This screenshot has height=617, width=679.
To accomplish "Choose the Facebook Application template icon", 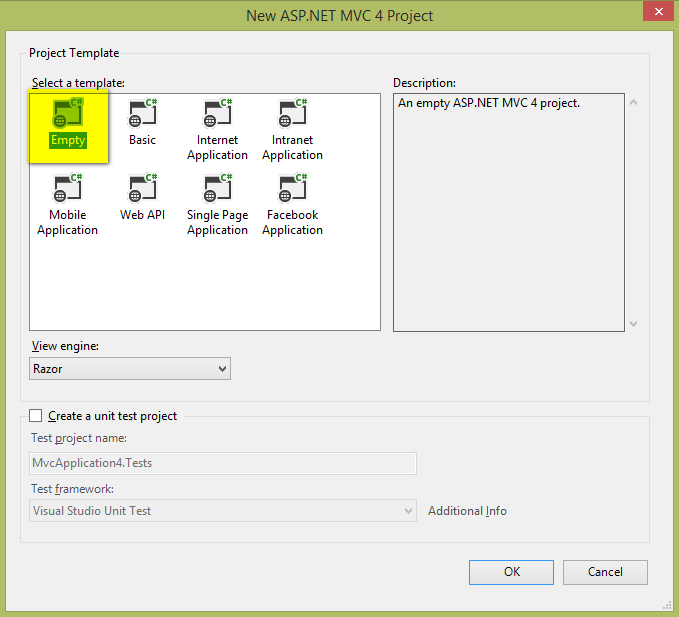I will coord(293,188).
